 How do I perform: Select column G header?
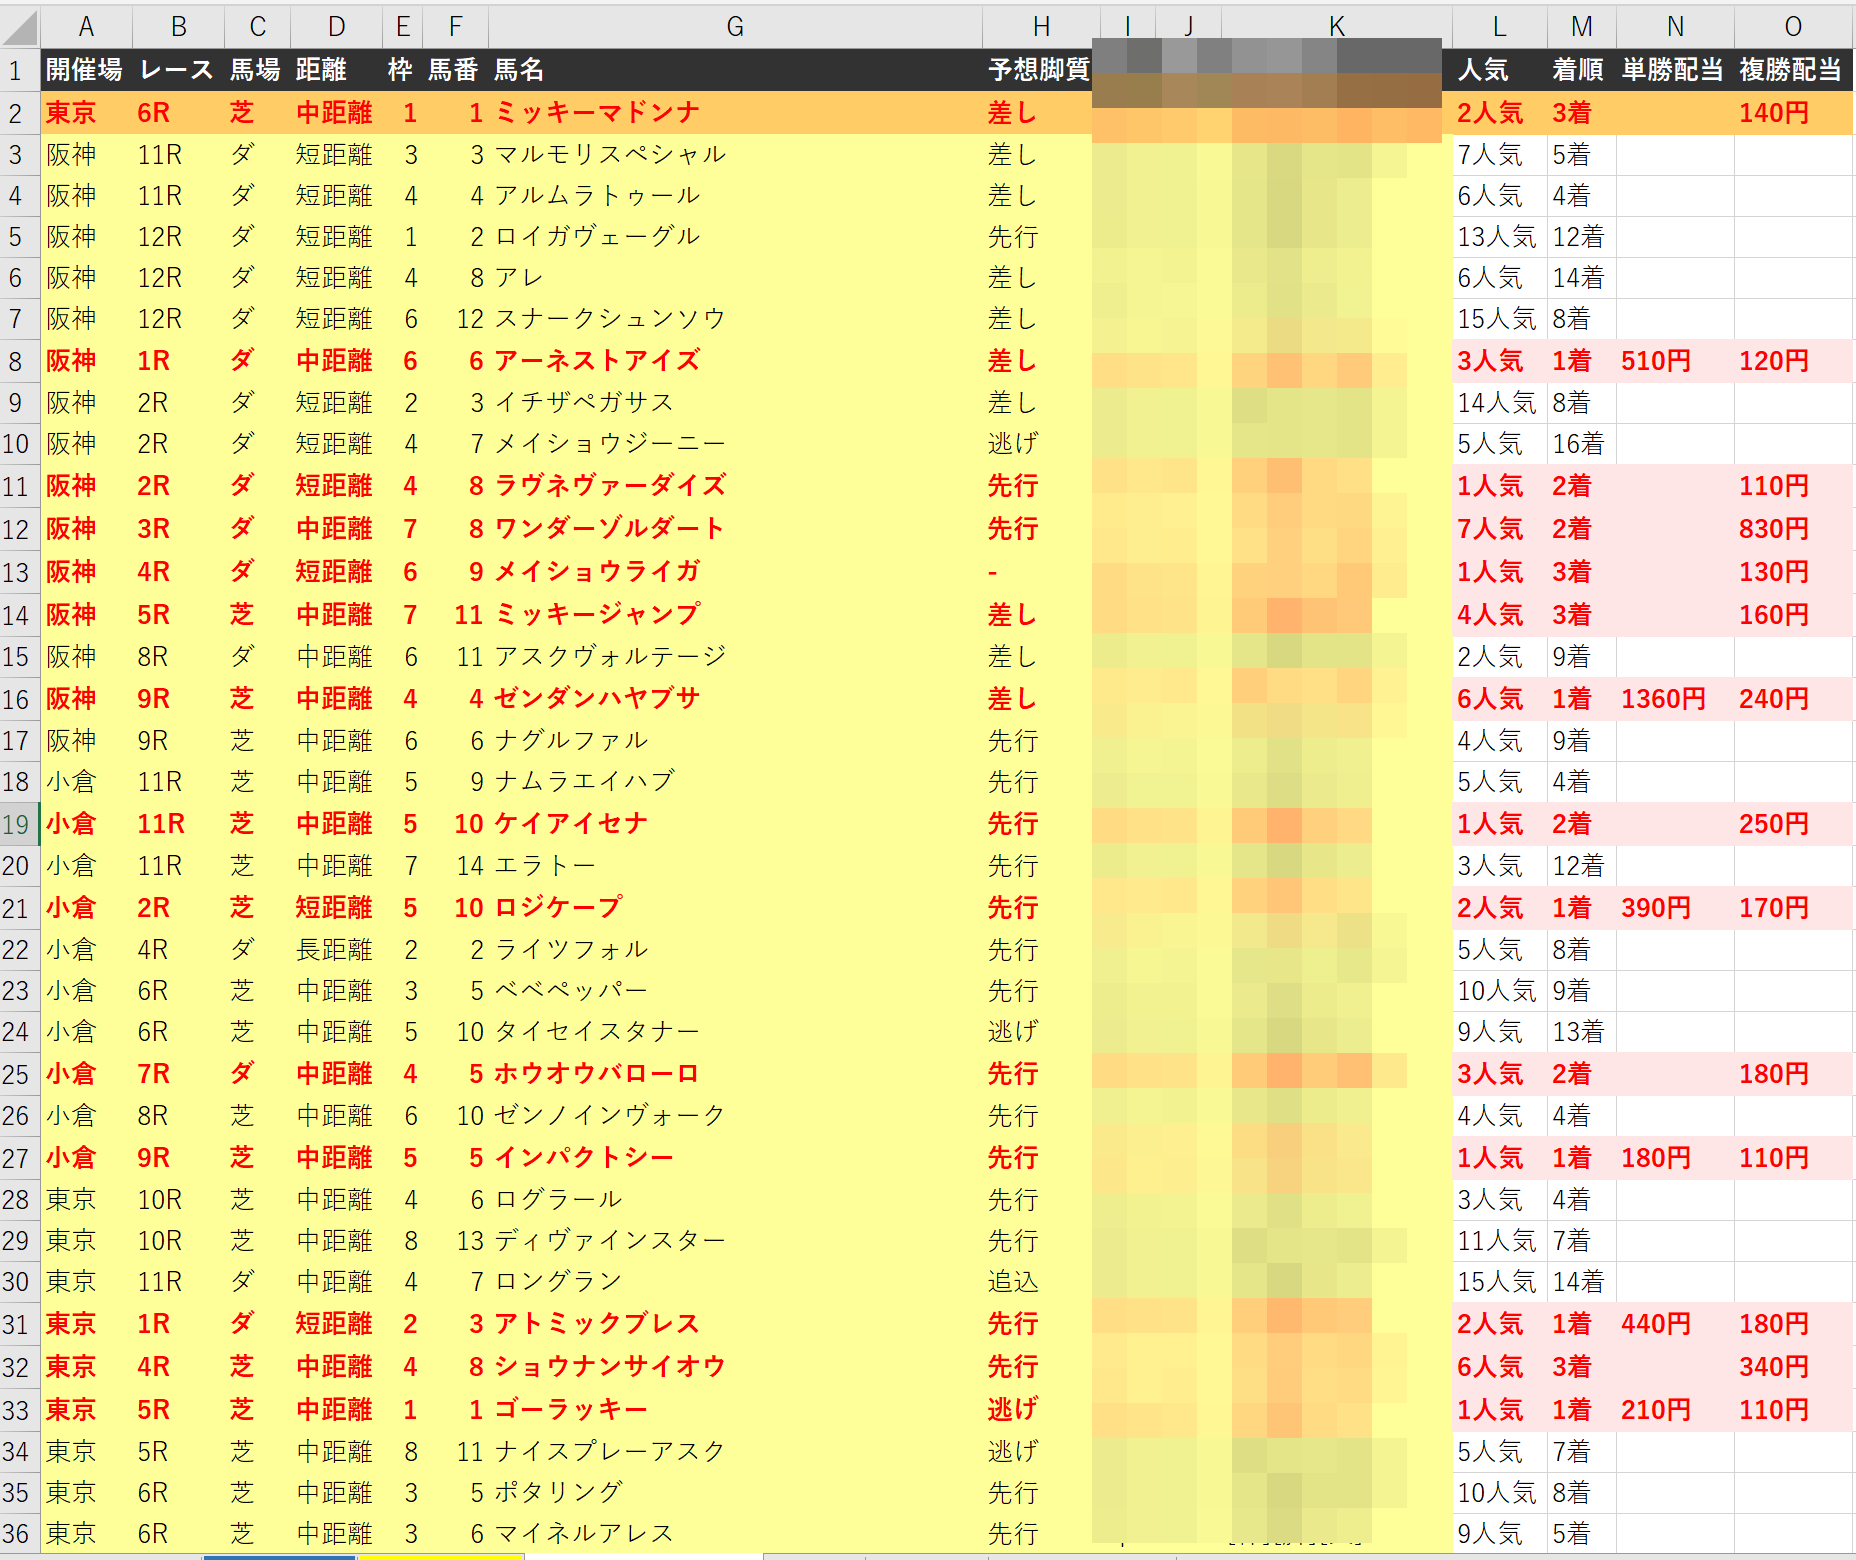coord(735,27)
